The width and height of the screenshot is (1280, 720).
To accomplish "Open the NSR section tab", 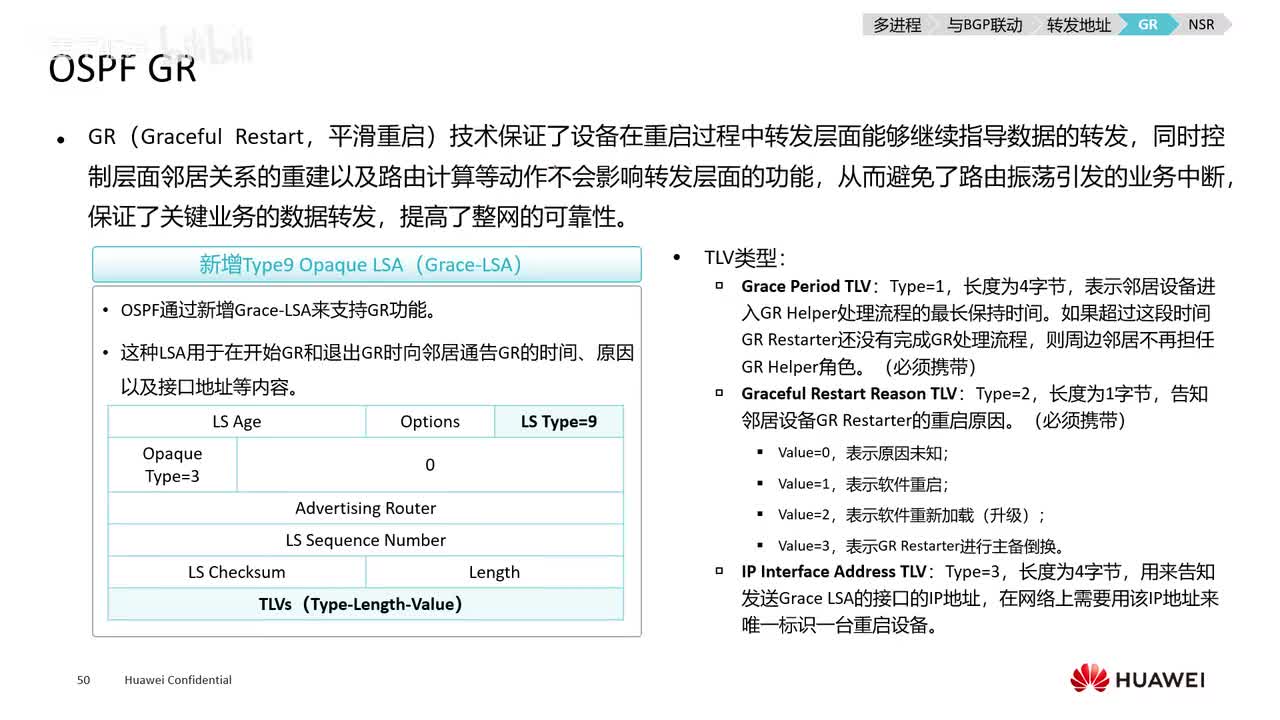I will click(x=1201, y=25).
